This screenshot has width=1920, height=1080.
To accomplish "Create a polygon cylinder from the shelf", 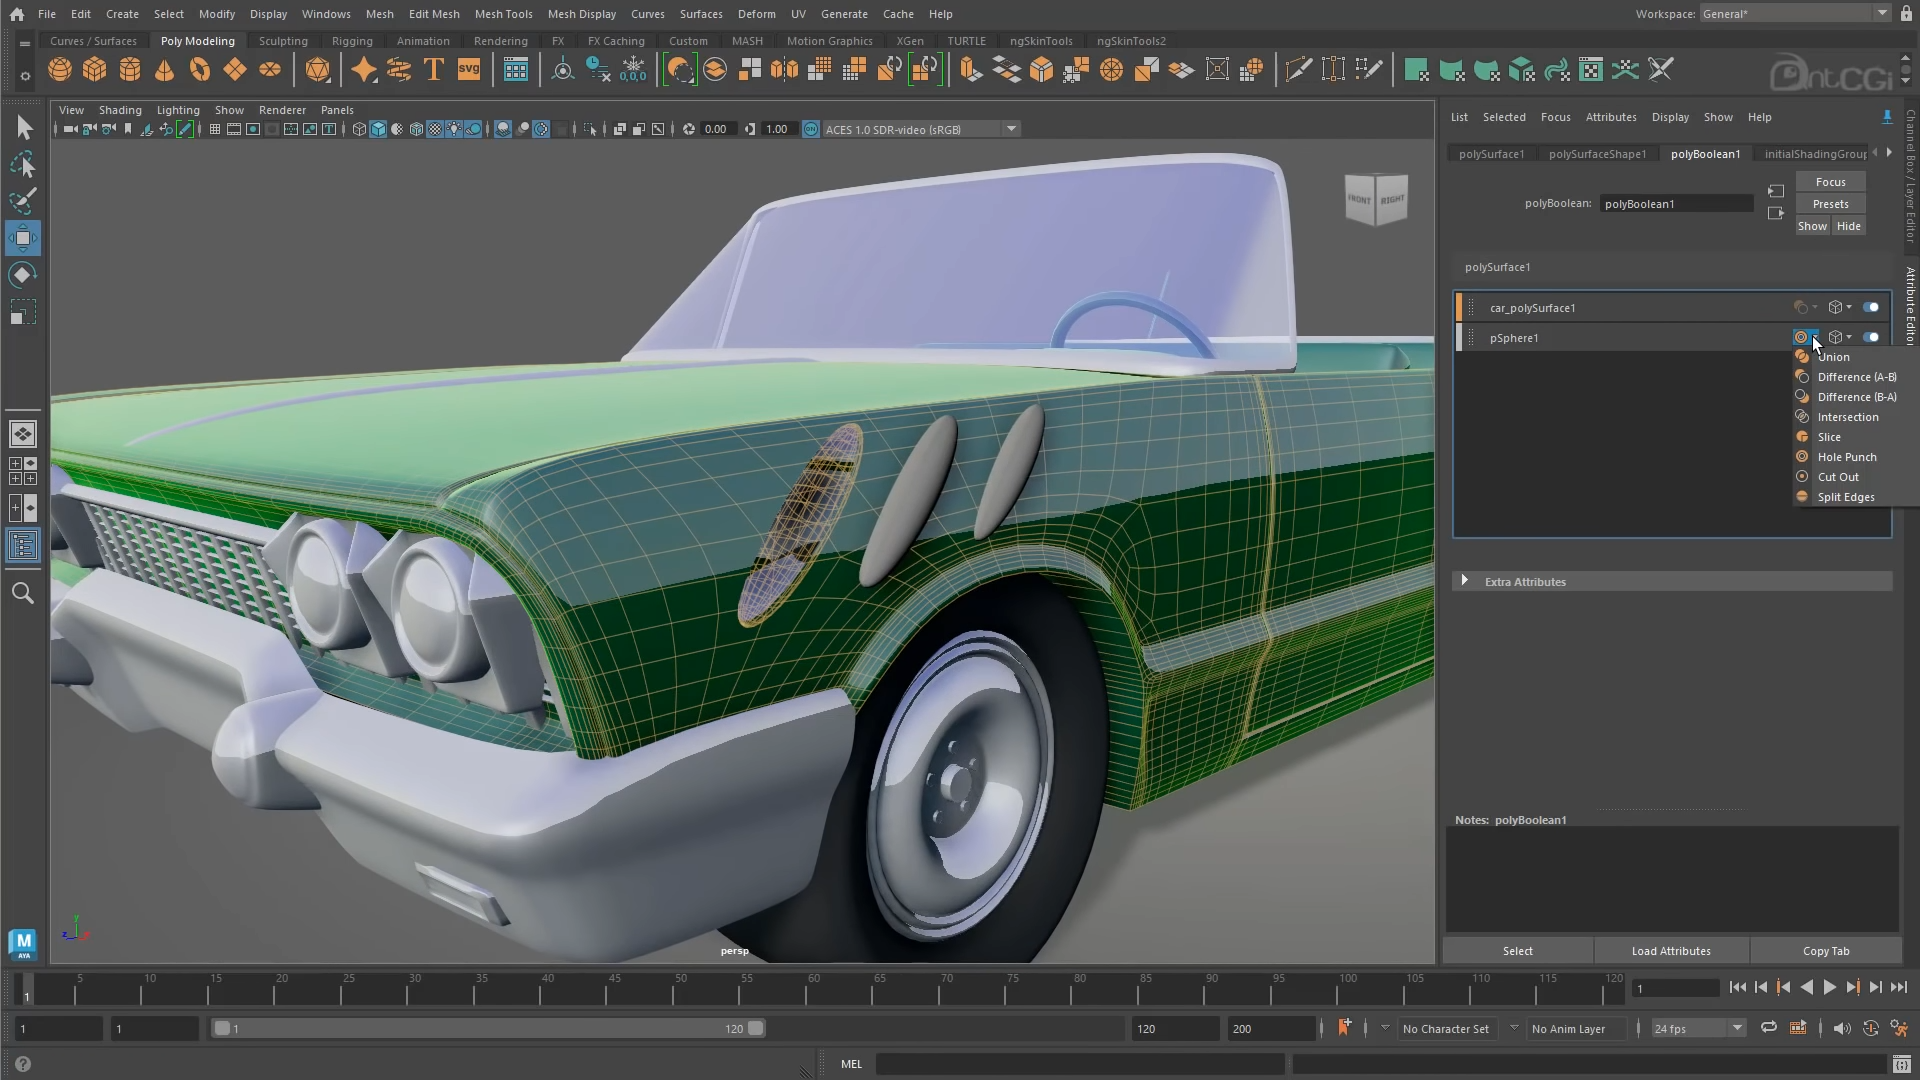I will click(130, 70).
